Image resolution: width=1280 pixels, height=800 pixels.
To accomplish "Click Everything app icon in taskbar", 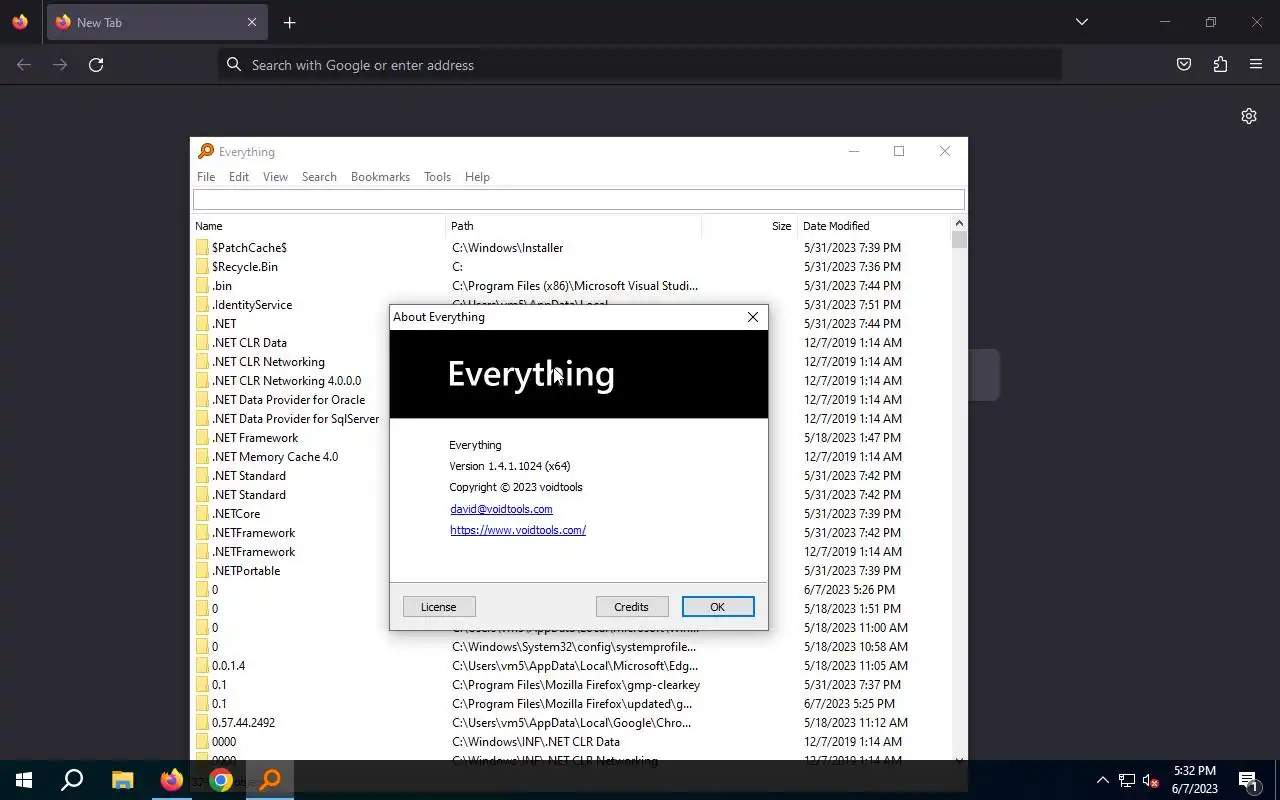I will [x=270, y=780].
